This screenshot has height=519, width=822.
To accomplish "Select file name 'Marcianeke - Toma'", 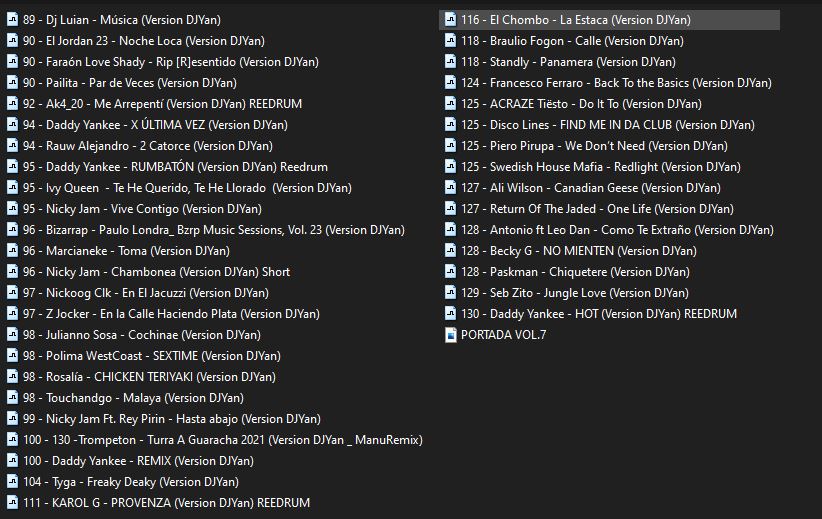I will tap(126, 251).
